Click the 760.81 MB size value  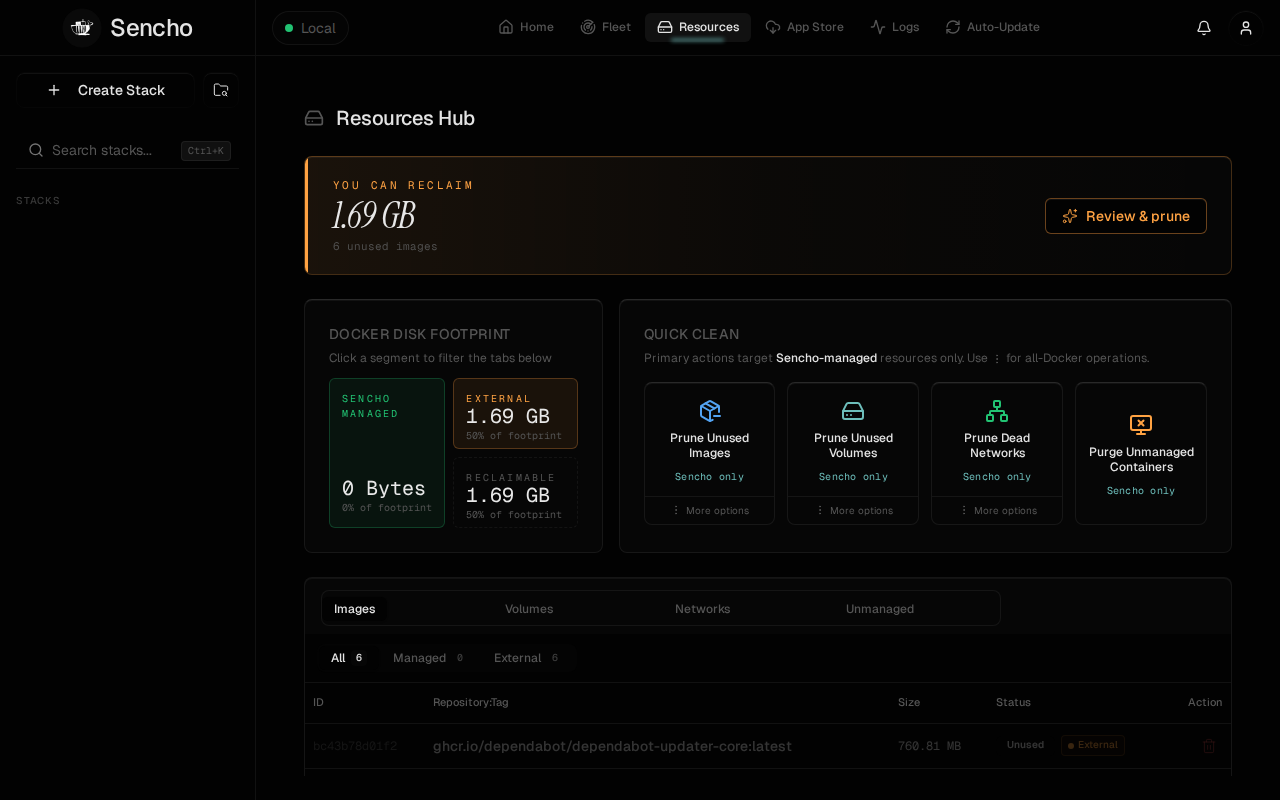tap(929, 746)
